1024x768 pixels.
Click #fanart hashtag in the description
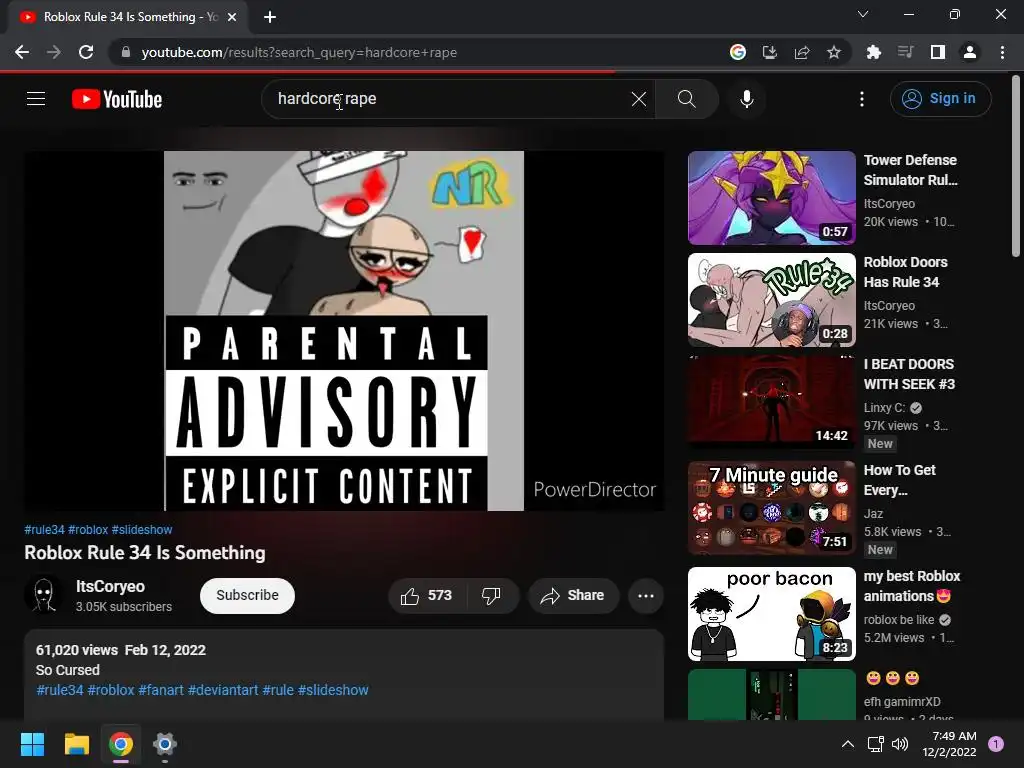(161, 690)
